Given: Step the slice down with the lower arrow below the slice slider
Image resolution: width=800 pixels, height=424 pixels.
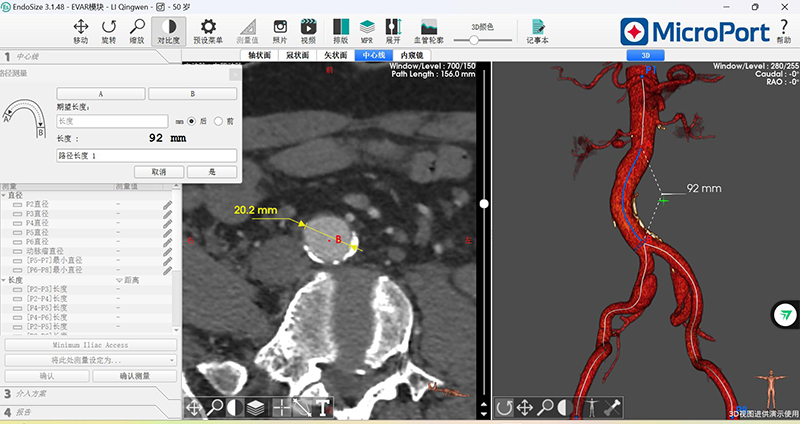Looking at the screenshot, I should (484, 413).
